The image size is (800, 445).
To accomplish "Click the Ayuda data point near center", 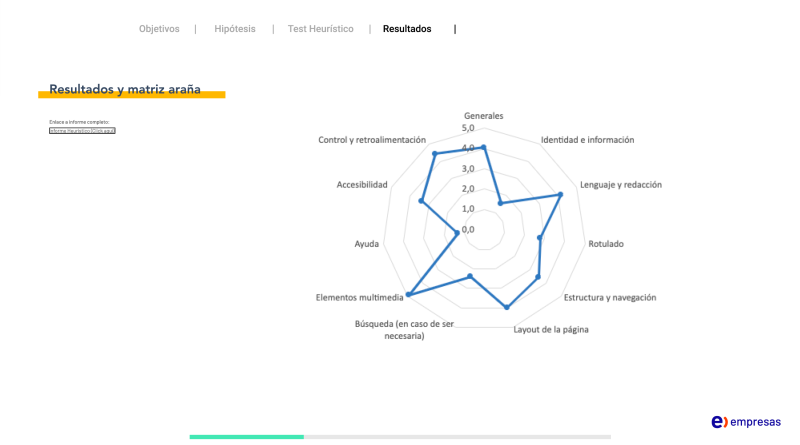I will 457,233.
